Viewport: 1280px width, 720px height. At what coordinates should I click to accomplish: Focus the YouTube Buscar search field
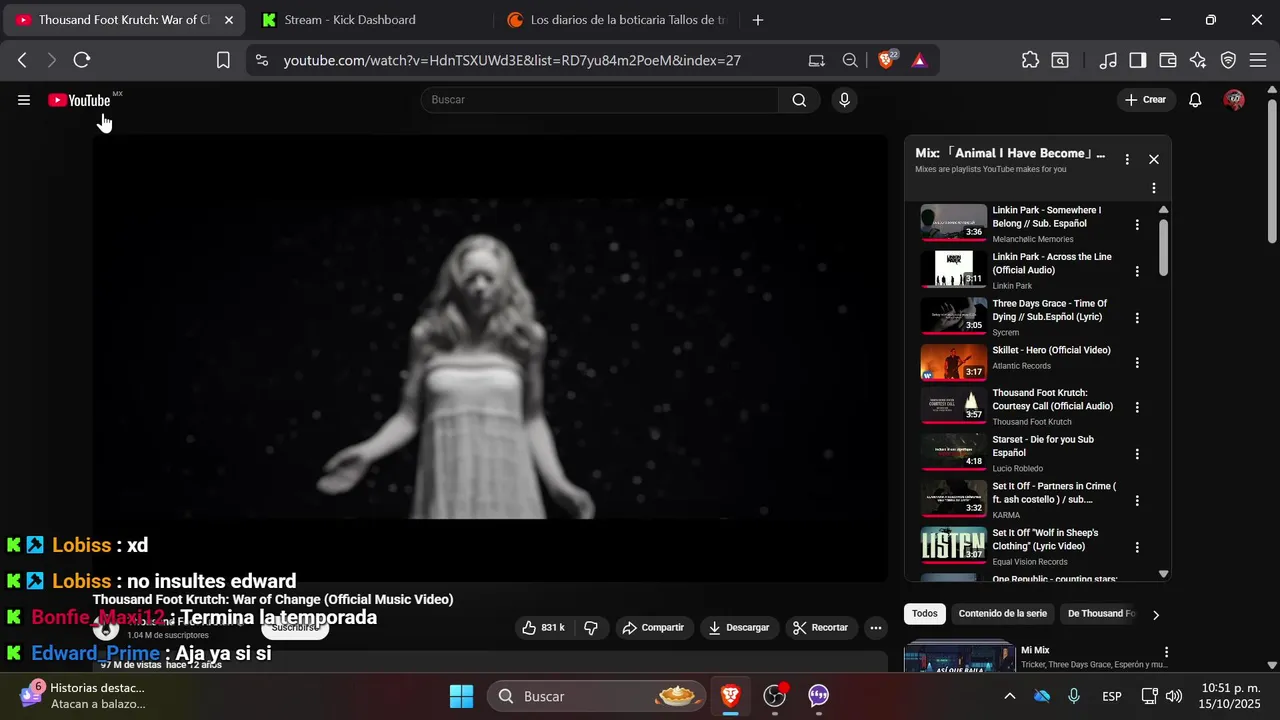[600, 100]
